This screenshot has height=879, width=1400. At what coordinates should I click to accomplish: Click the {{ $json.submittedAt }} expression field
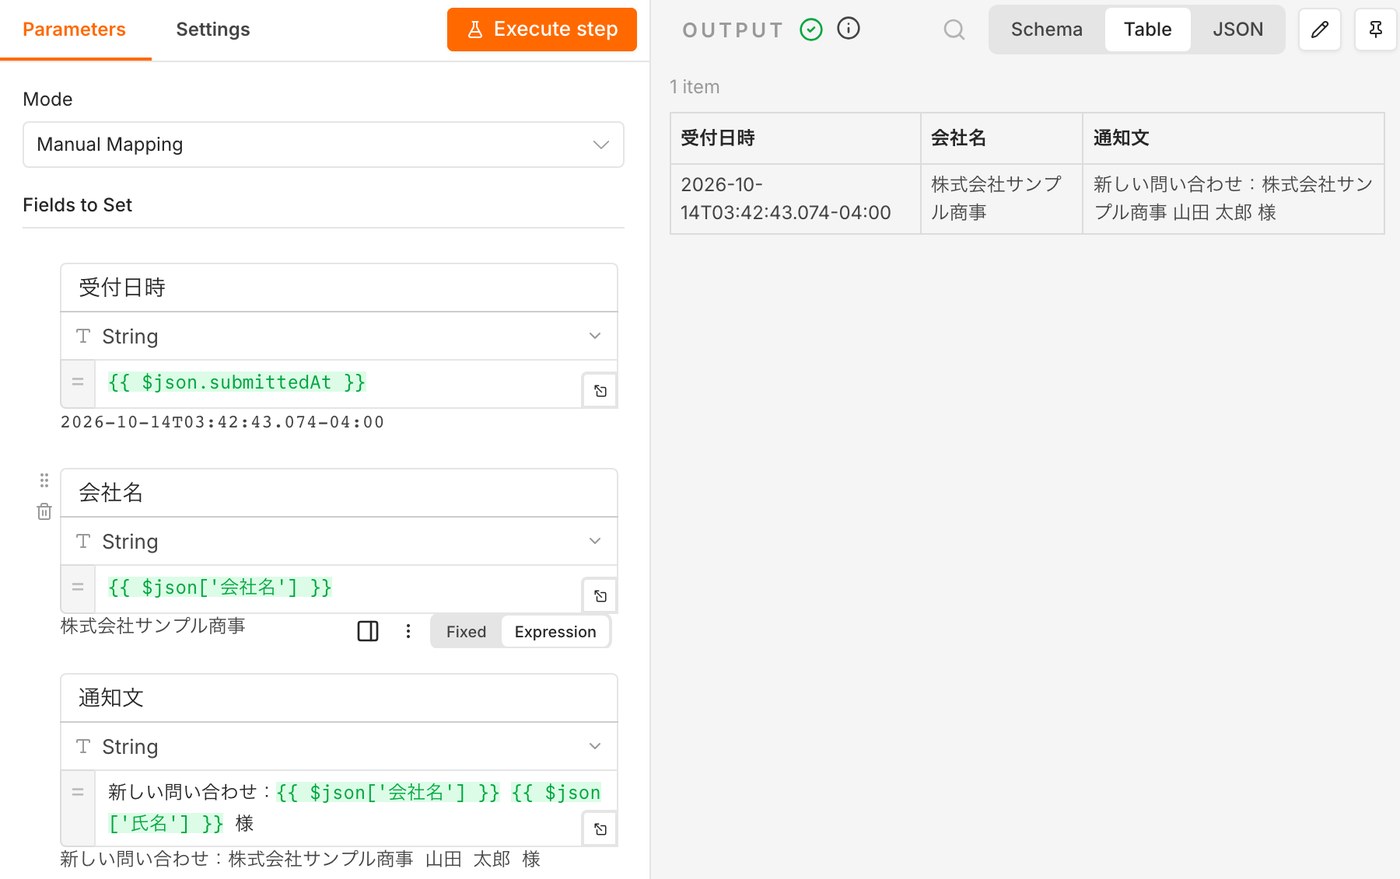tap(340, 383)
